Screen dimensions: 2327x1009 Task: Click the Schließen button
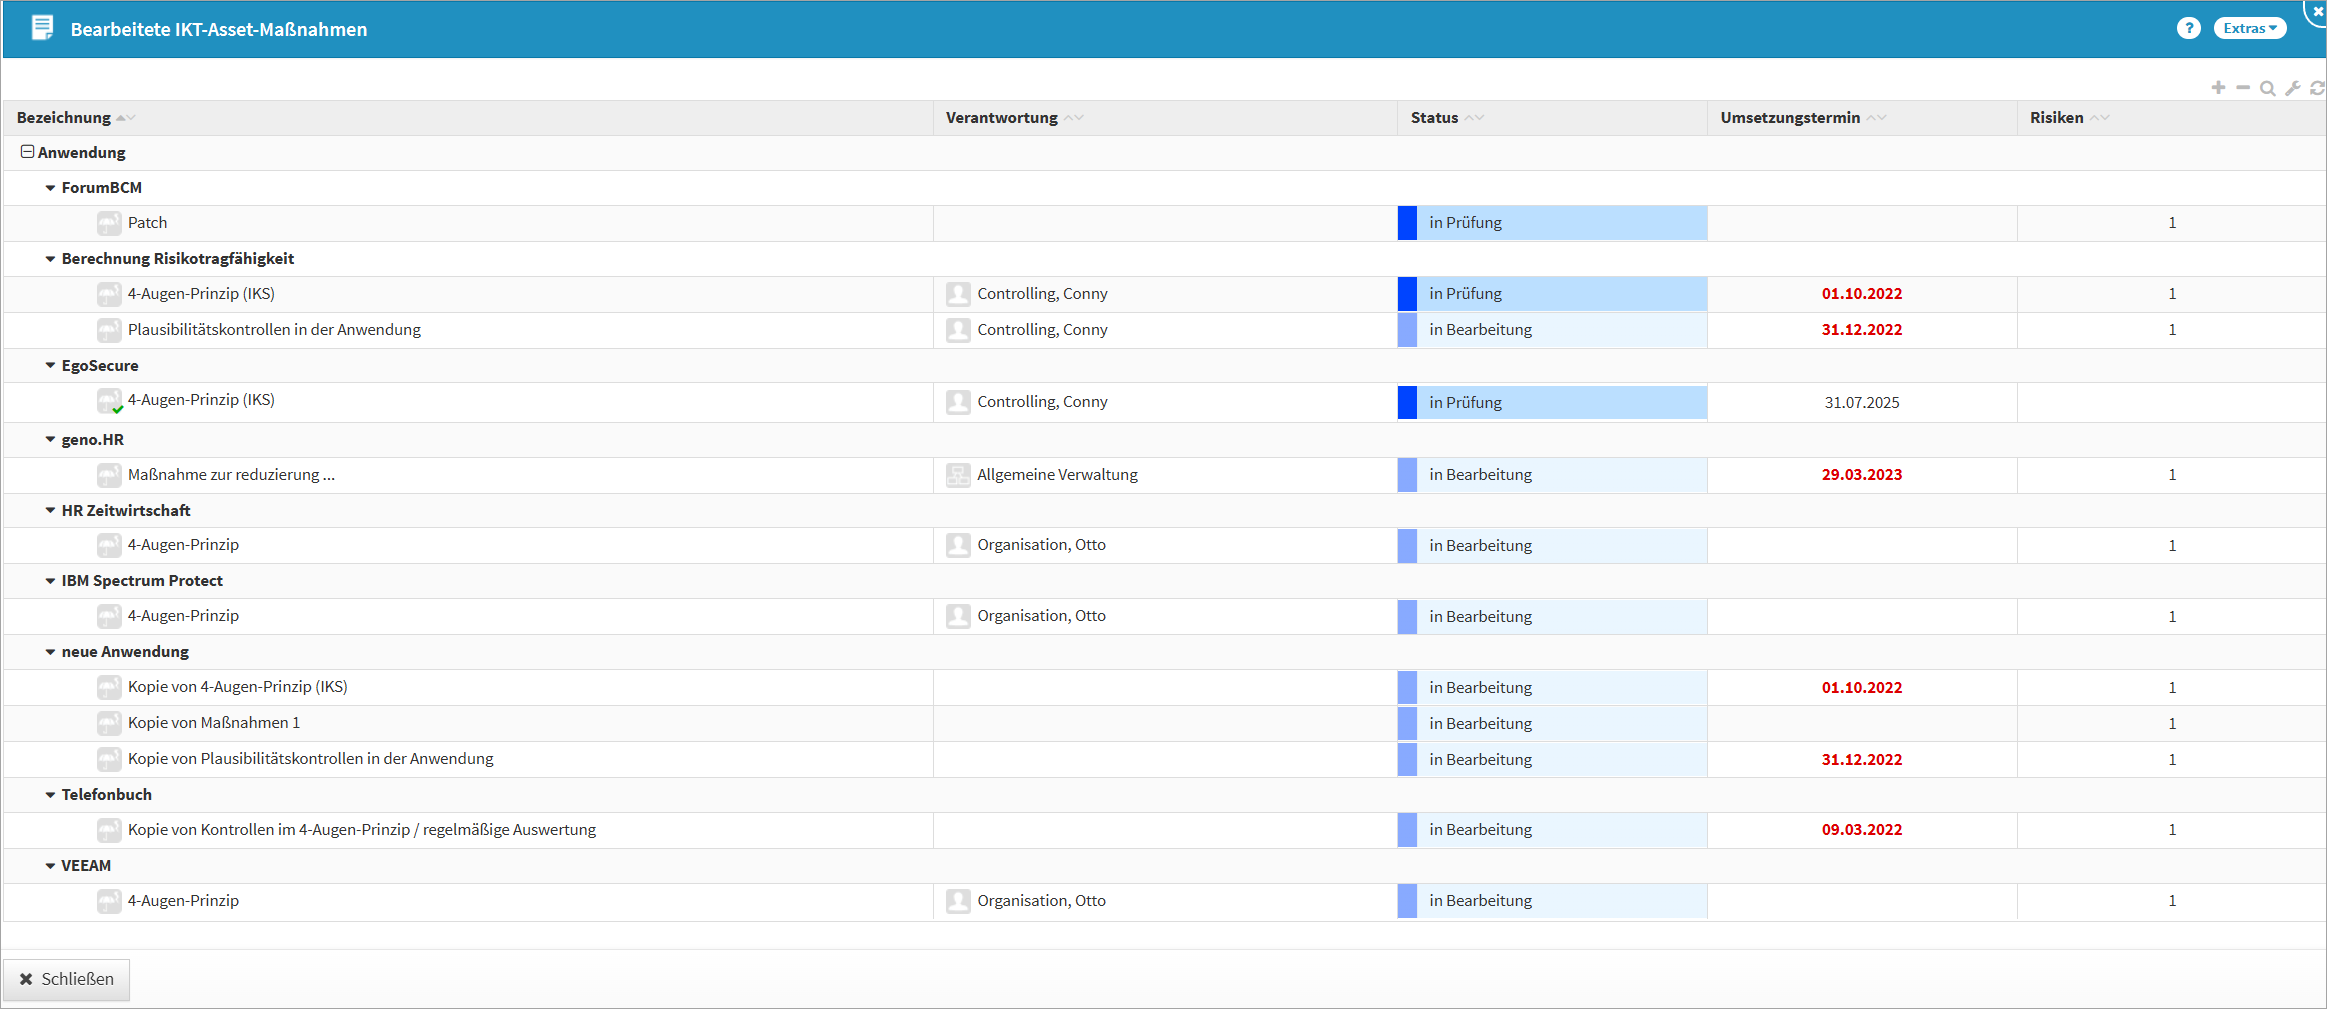pyautogui.click(x=67, y=979)
